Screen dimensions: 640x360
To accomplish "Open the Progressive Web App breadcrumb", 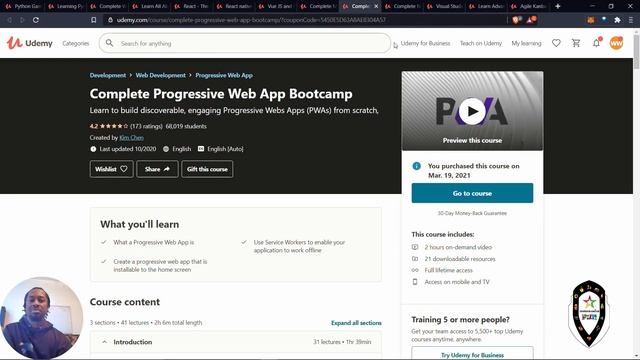I will 224,75.
